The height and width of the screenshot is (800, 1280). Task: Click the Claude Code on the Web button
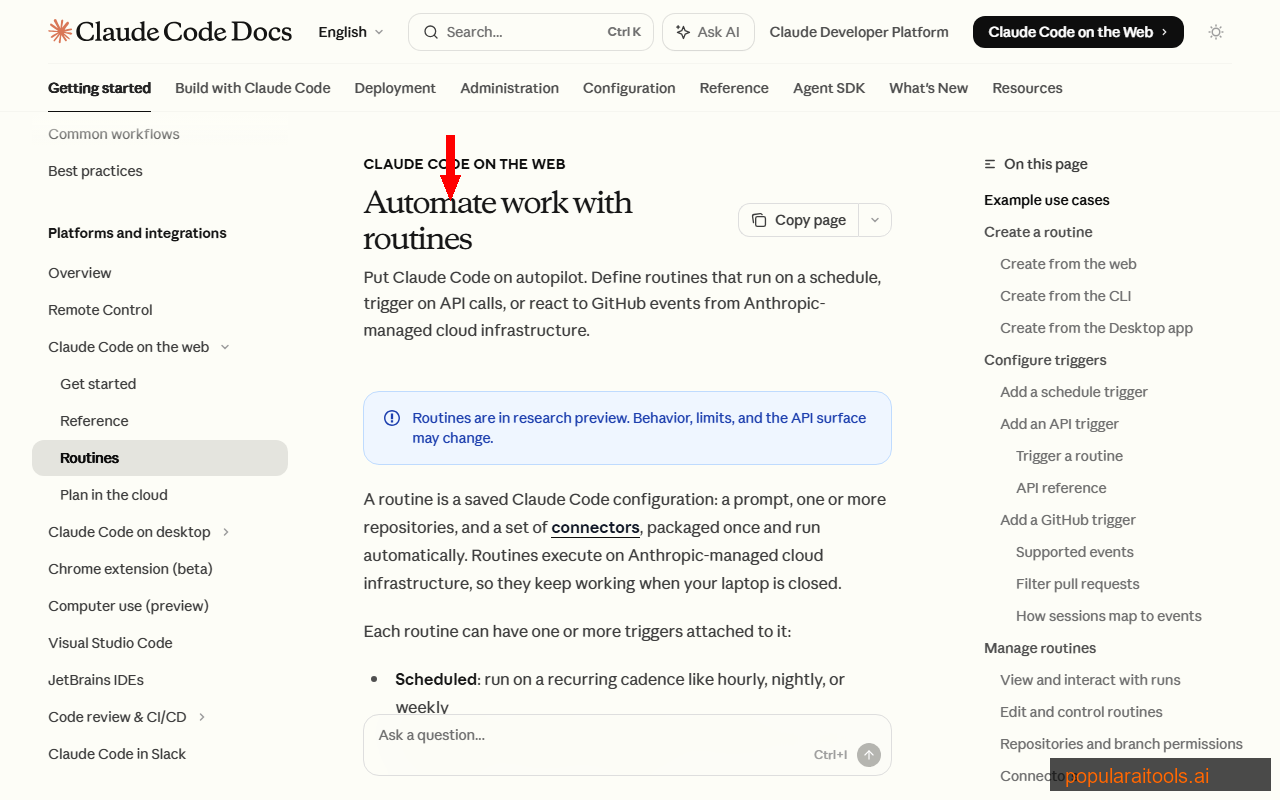click(1077, 31)
